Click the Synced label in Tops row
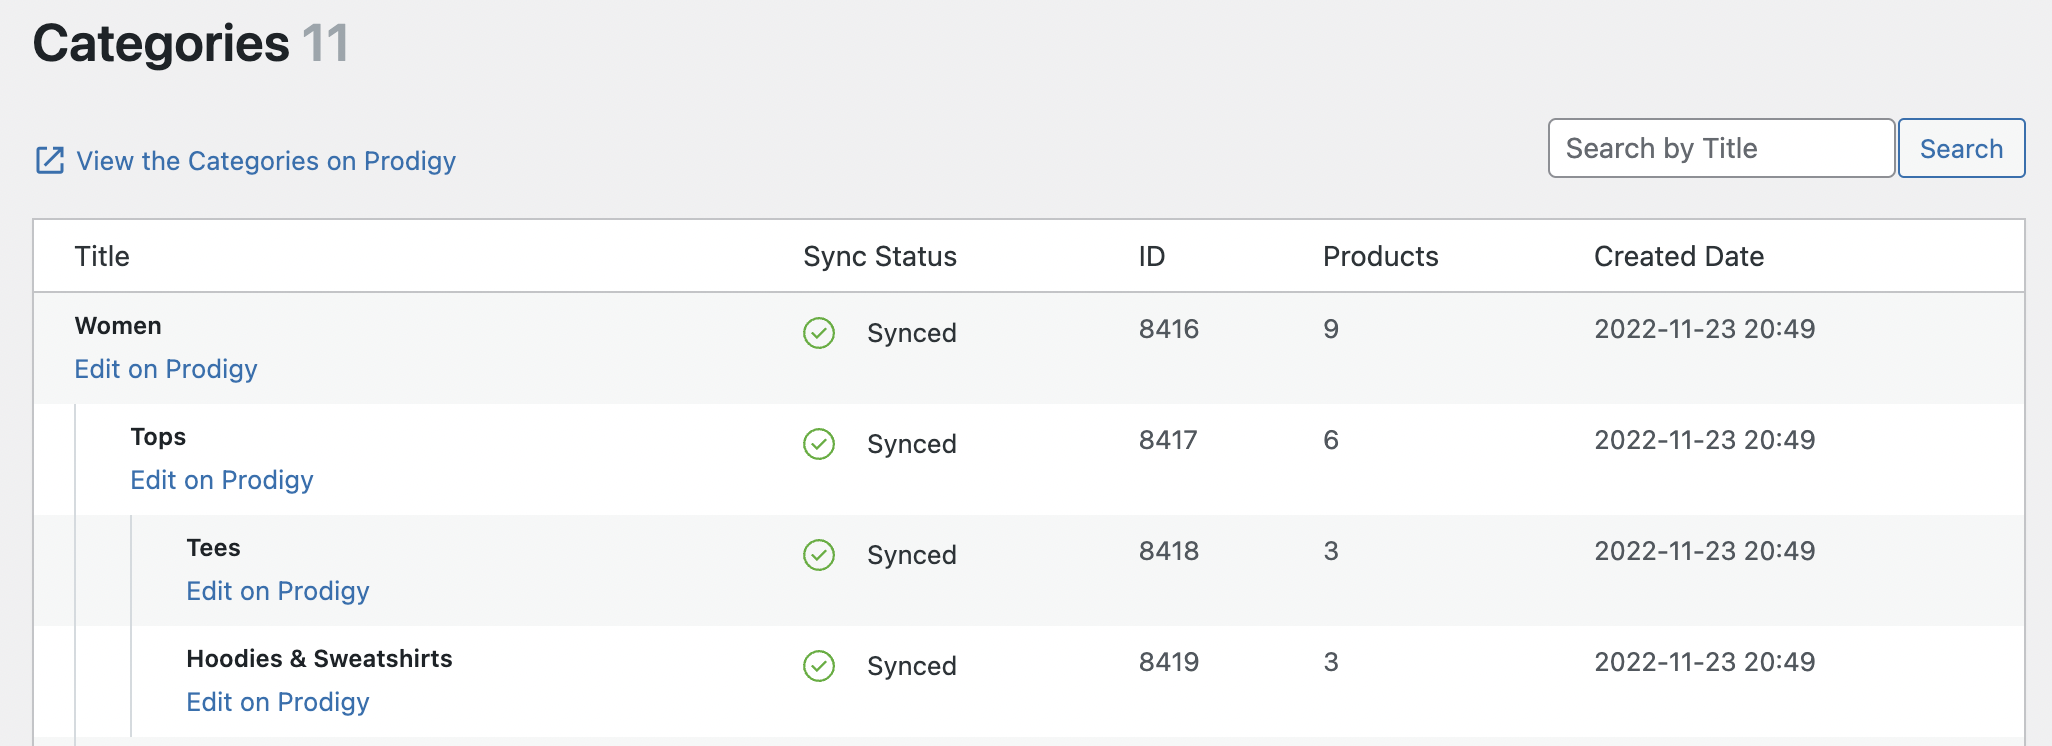The image size is (2052, 746). 912,444
